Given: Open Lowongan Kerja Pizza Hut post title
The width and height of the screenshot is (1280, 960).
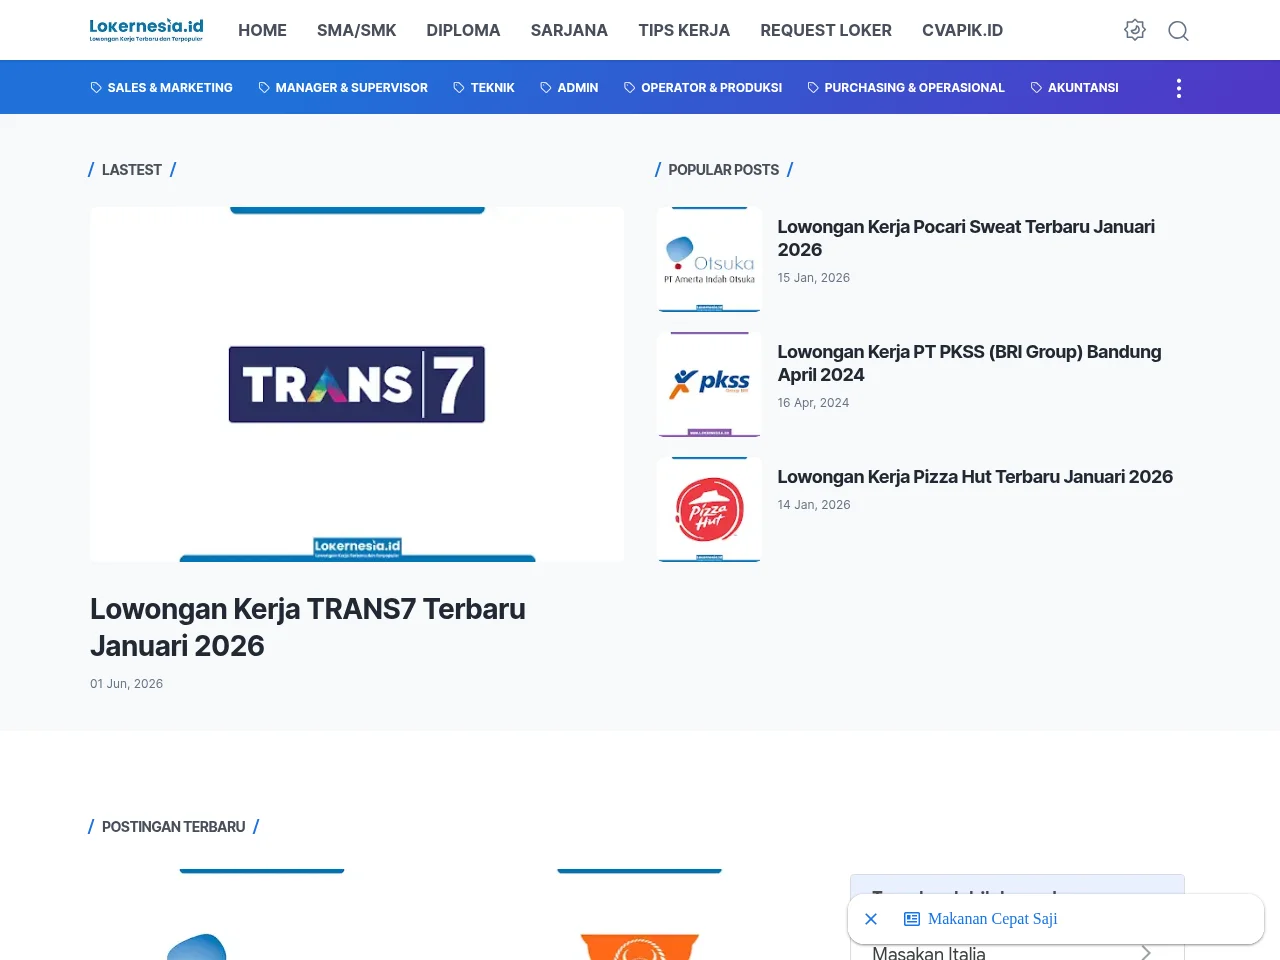Looking at the screenshot, I should (975, 477).
